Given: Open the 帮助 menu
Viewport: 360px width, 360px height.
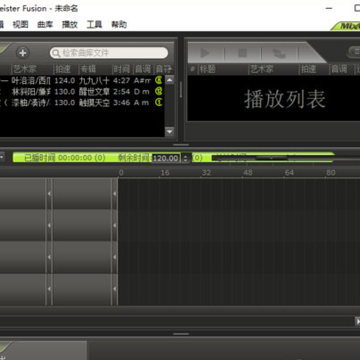Looking at the screenshot, I should tap(119, 24).
